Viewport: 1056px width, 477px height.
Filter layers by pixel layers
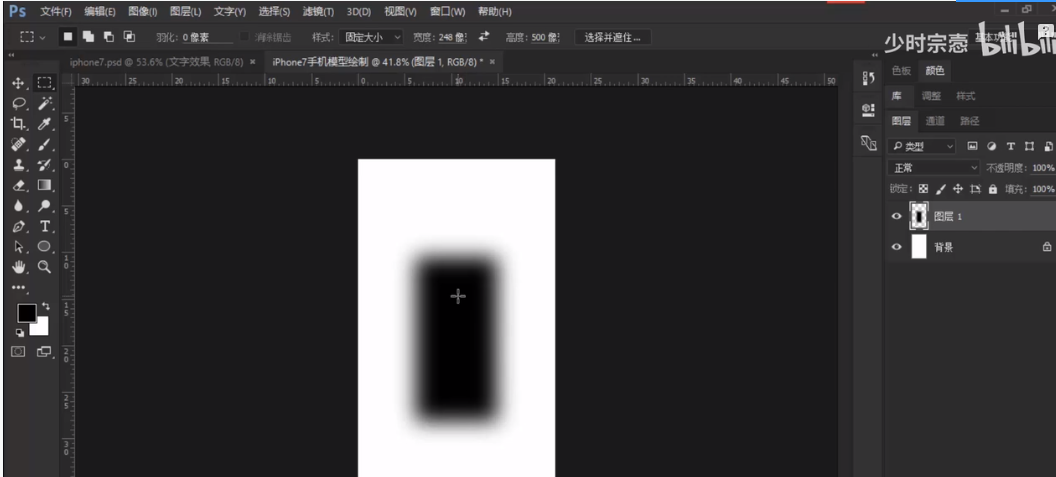[972, 146]
